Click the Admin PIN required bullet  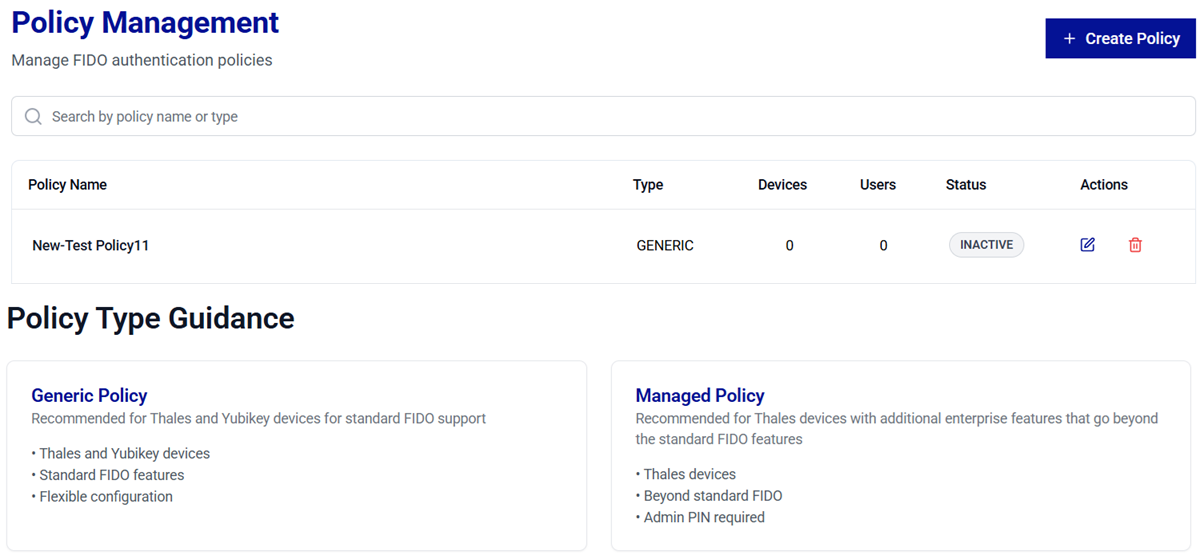pyautogui.click(x=702, y=518)
